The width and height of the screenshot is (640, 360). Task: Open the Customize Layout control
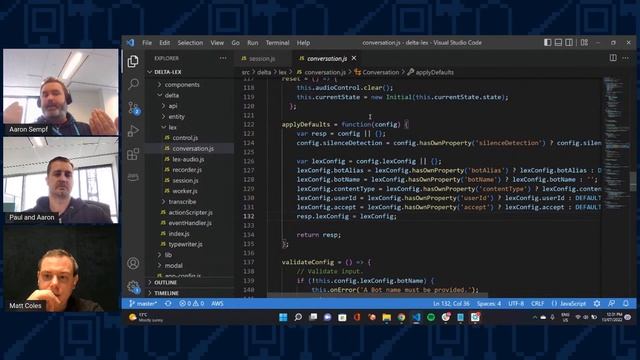[584, 42]
